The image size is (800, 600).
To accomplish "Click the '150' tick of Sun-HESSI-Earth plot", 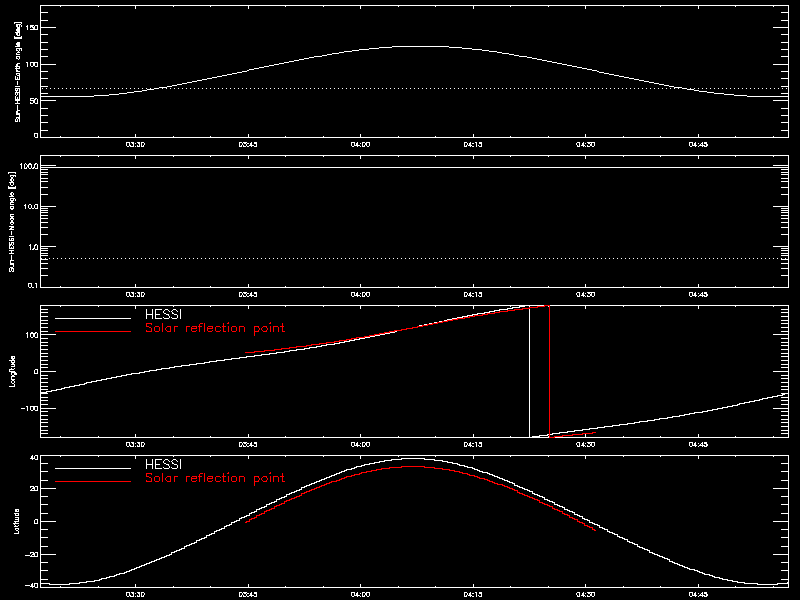I will point(32,28).
